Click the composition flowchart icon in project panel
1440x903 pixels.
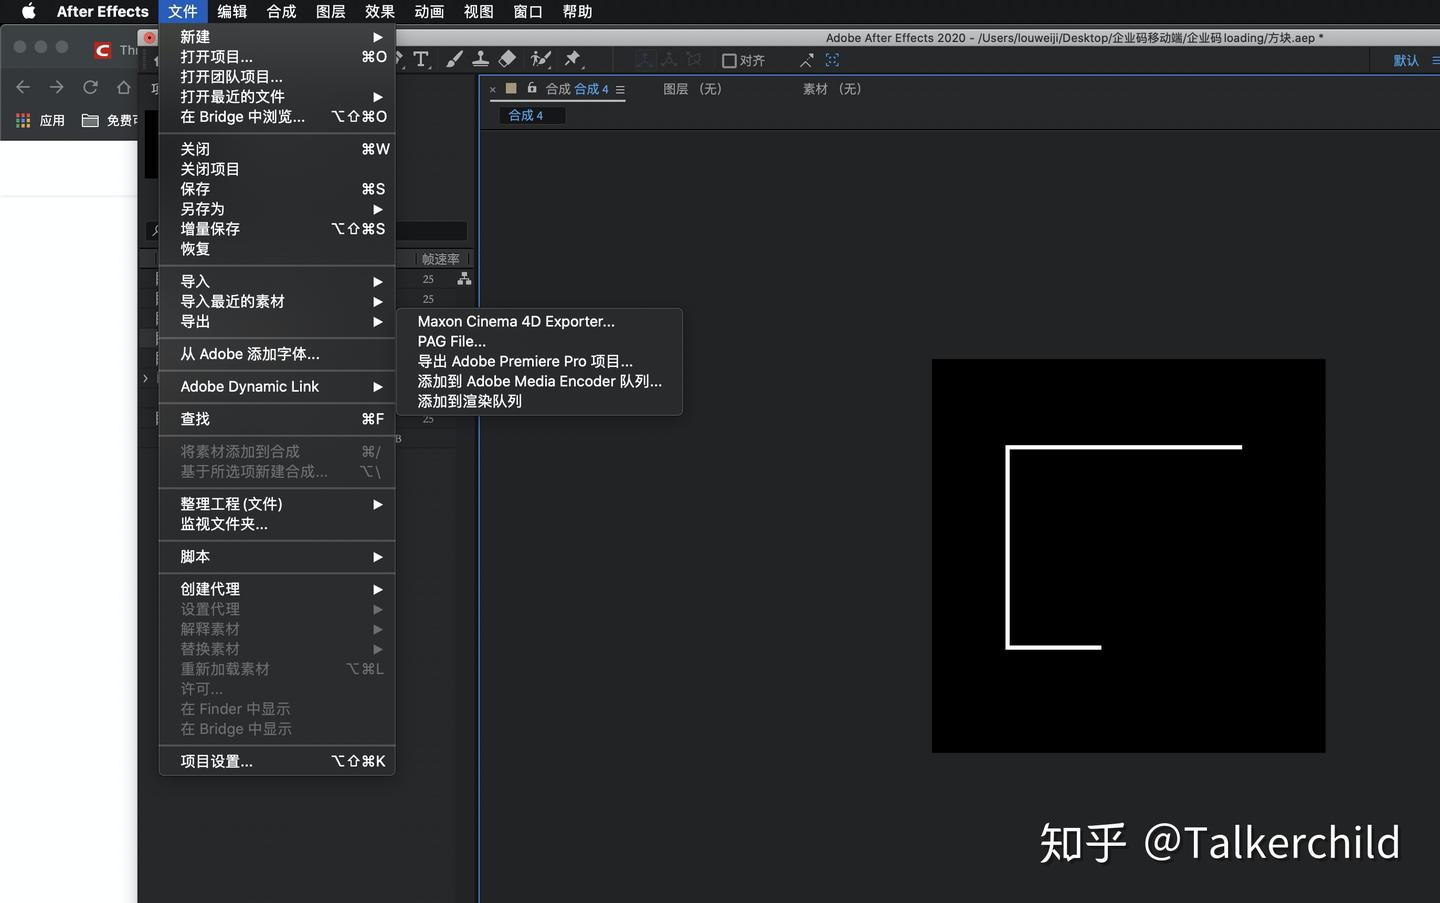click(x=464, y=279)
